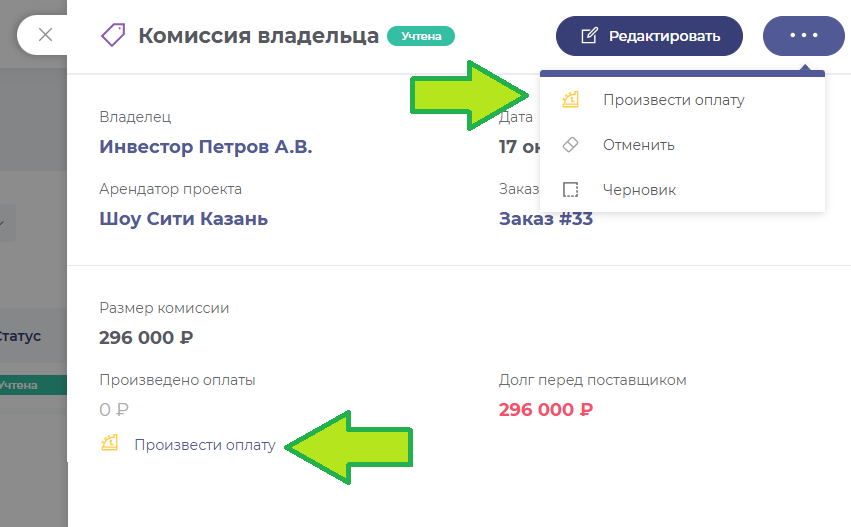Choose Произвести оплату from the dropdown menu
851x527 pixels.
point(673,100)
